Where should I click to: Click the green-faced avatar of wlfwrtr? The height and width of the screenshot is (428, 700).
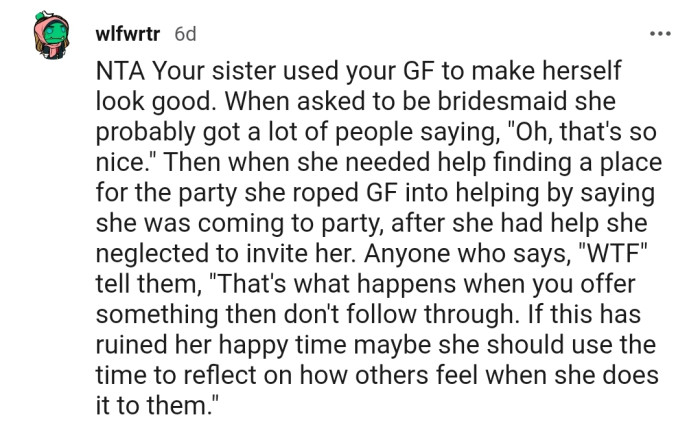click(x=51, y=35)
